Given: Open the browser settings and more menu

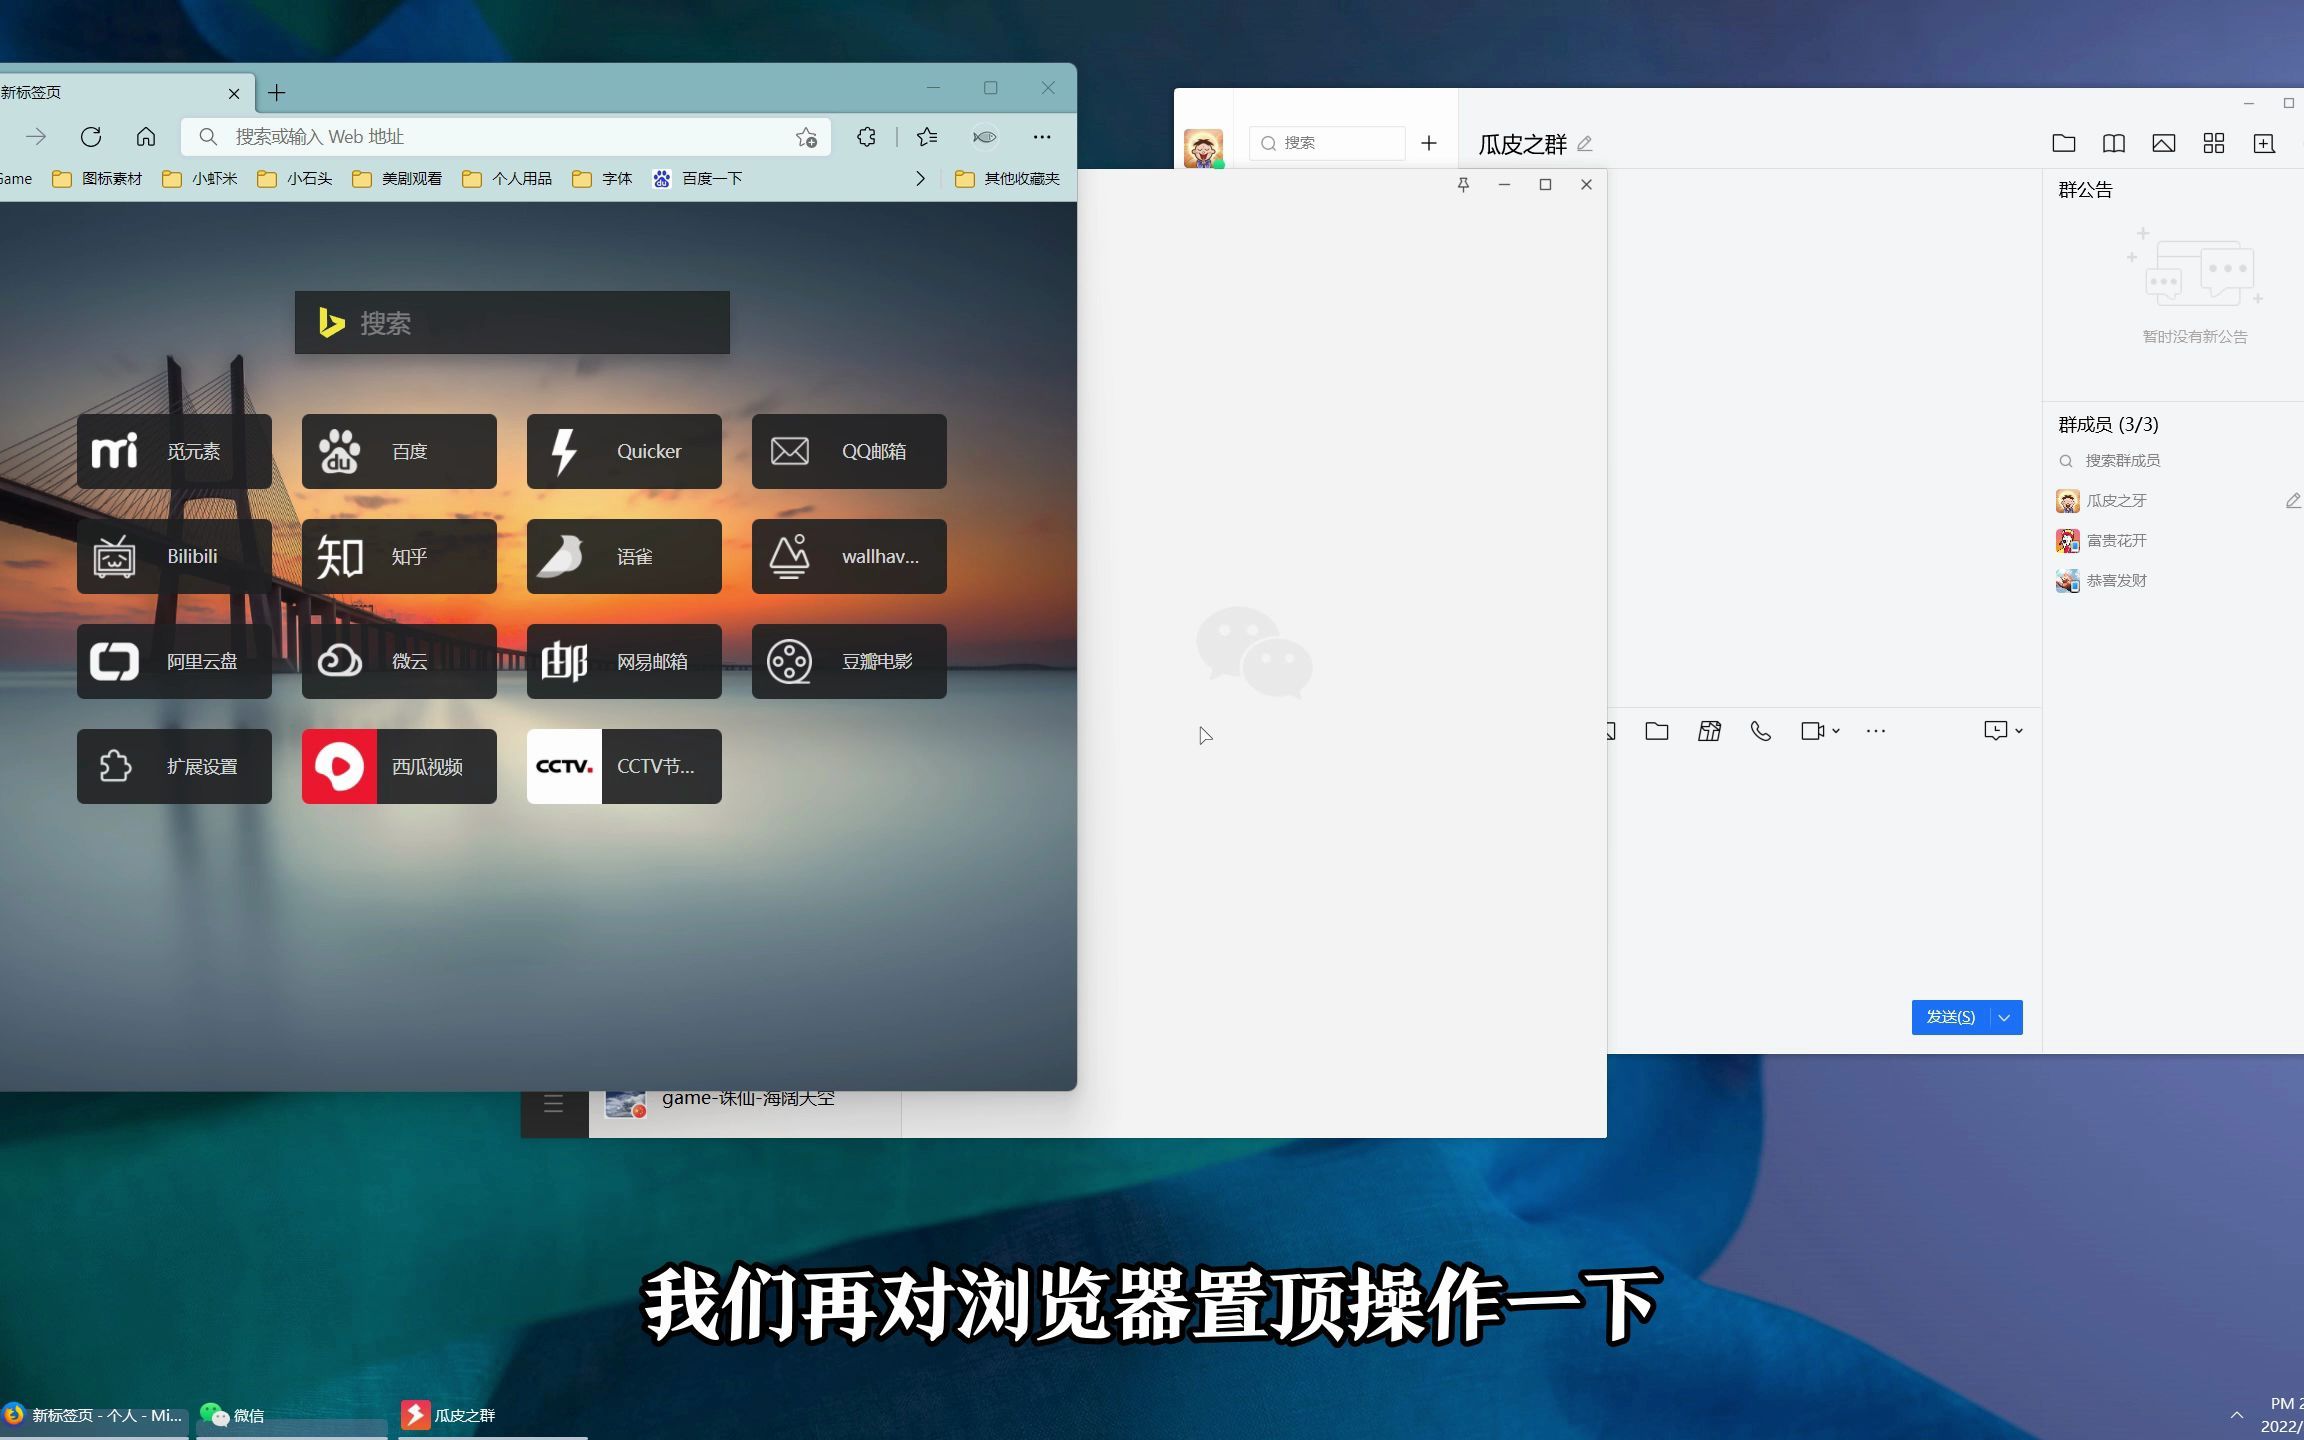Looking at the screenshot, I should [x=1042, y=137].
